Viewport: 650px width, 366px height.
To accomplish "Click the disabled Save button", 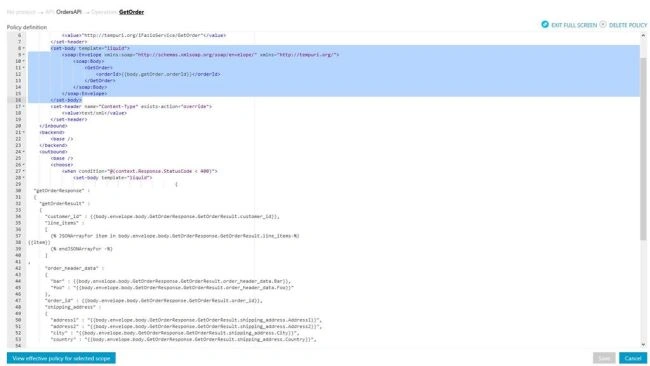I will (604, 358).
